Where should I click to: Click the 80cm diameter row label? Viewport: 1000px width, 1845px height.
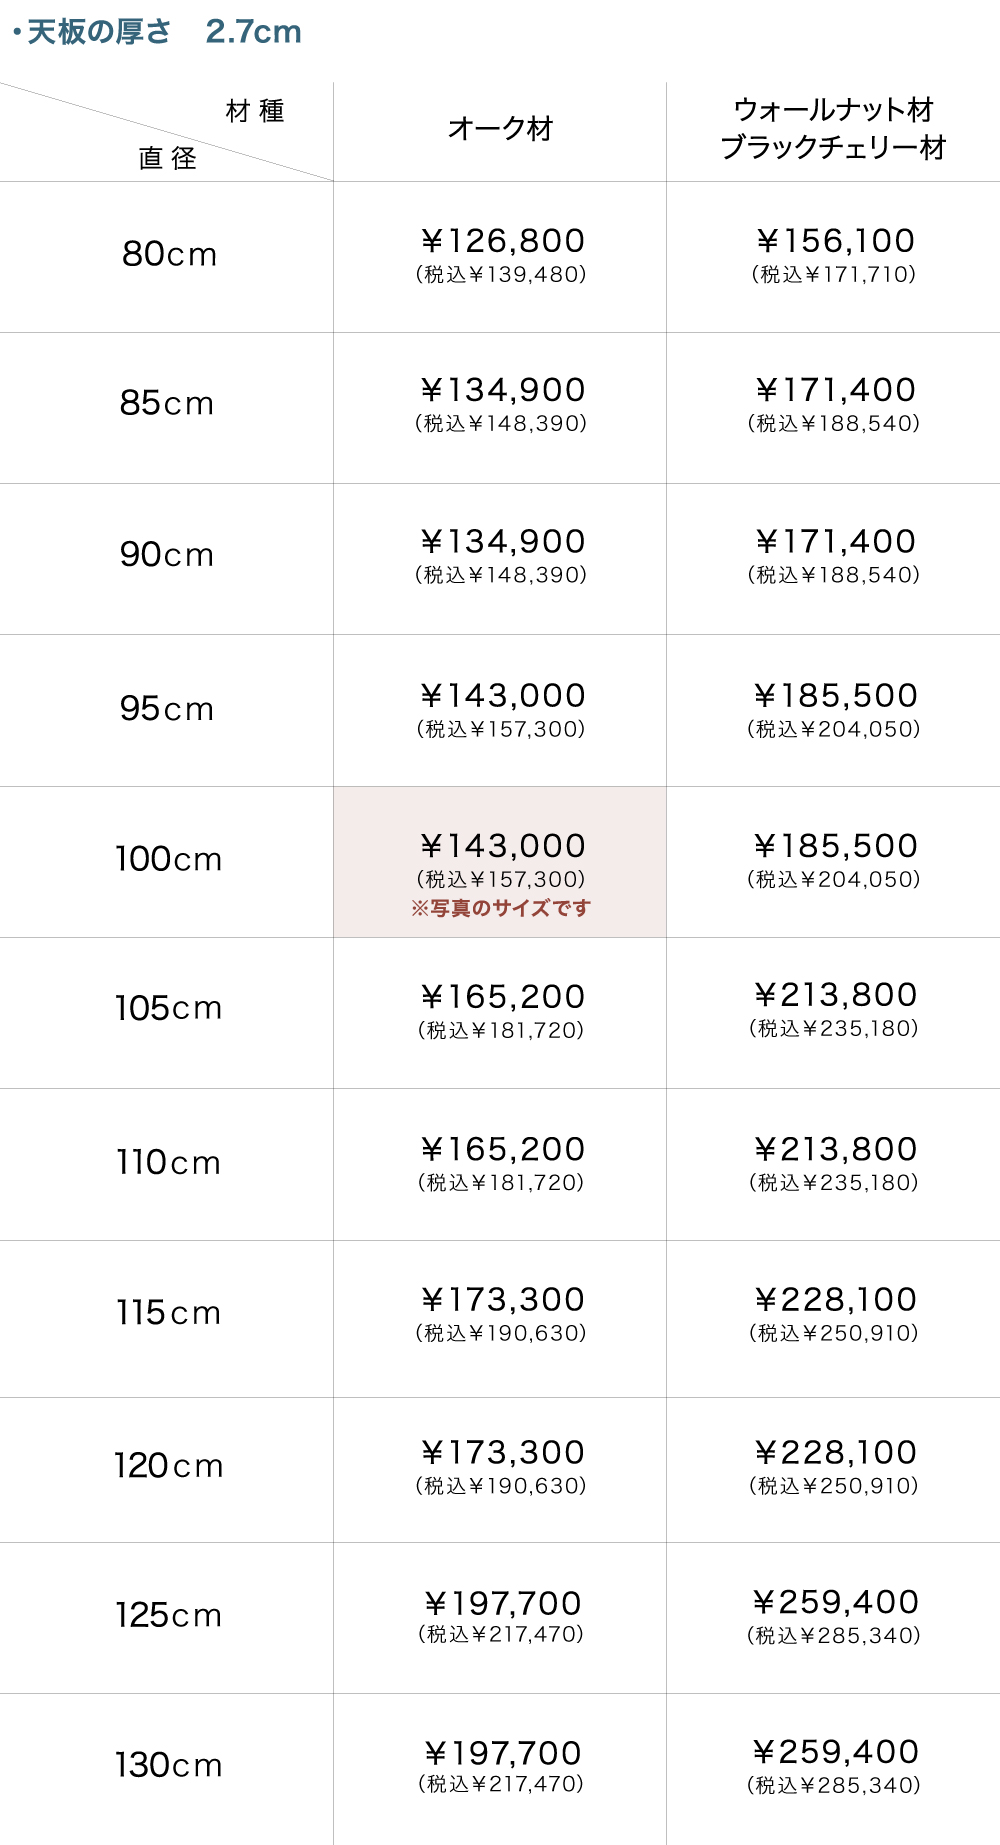point(169,254)
